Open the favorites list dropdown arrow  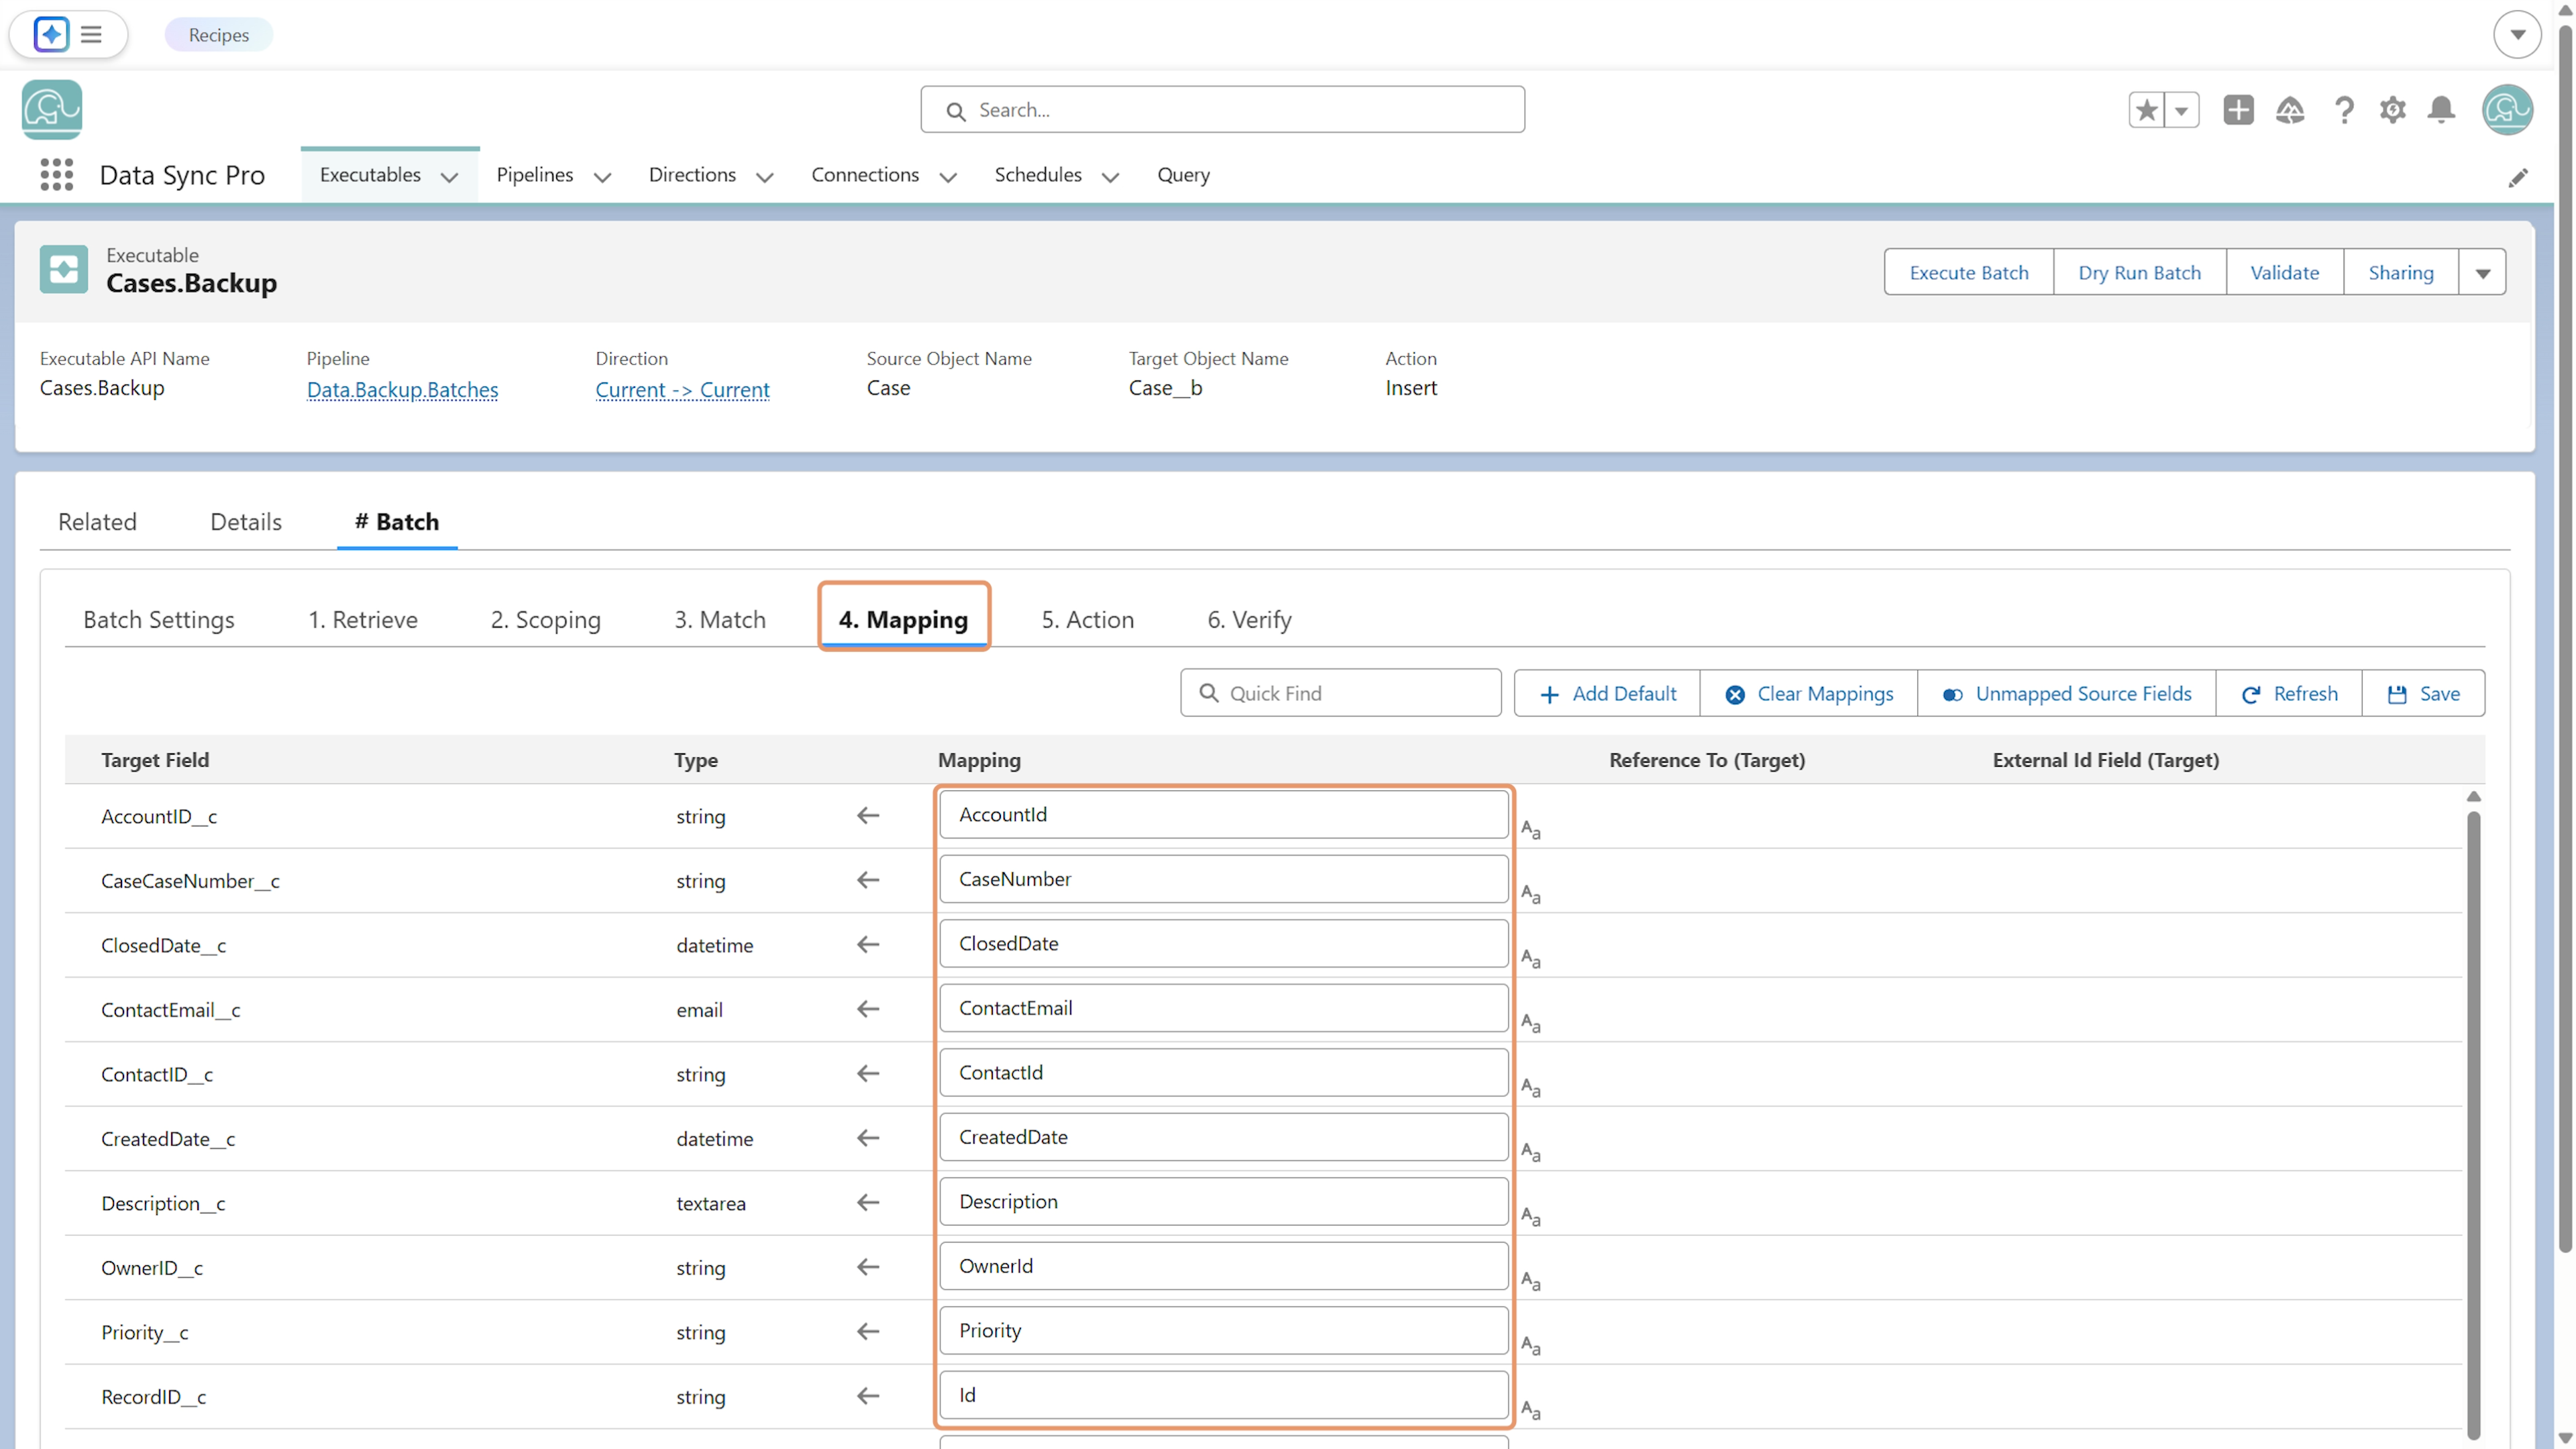(2182, 110)
